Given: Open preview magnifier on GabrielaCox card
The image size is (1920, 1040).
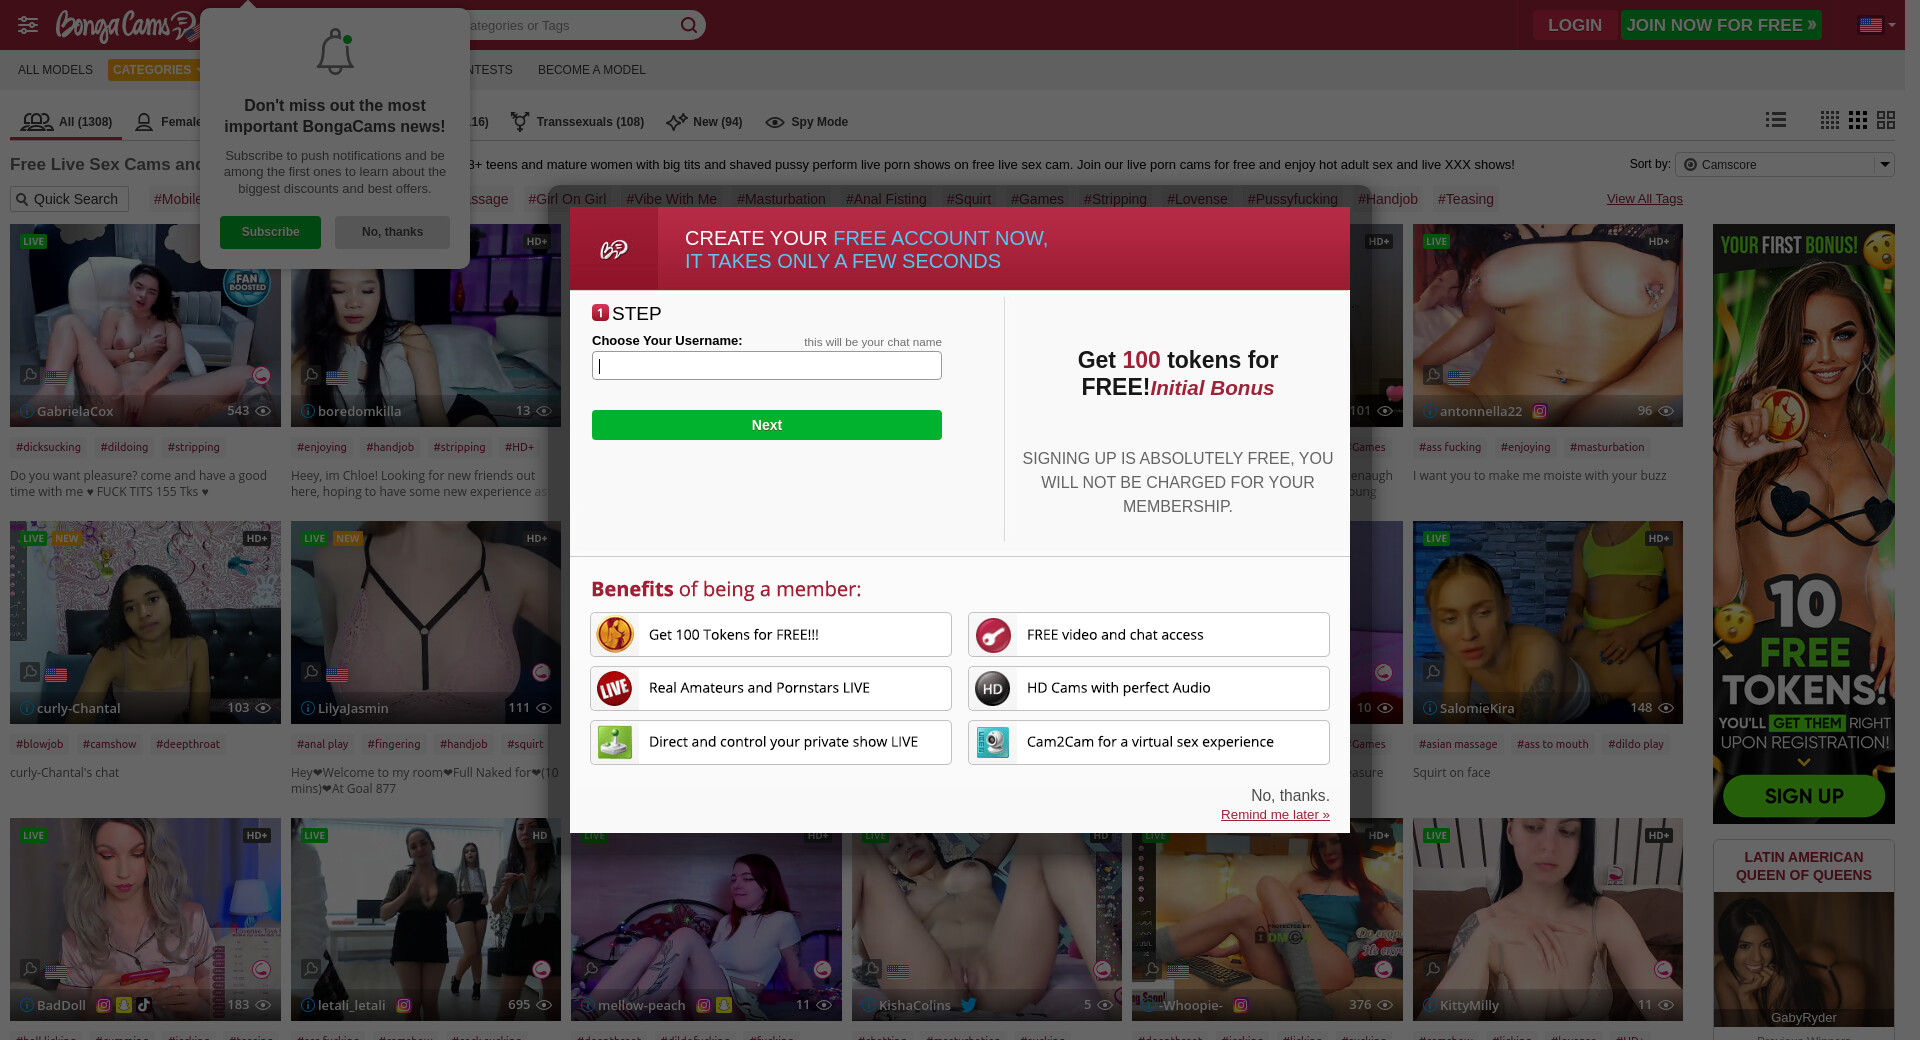Looking at the screenshot, I should point(30,375).
